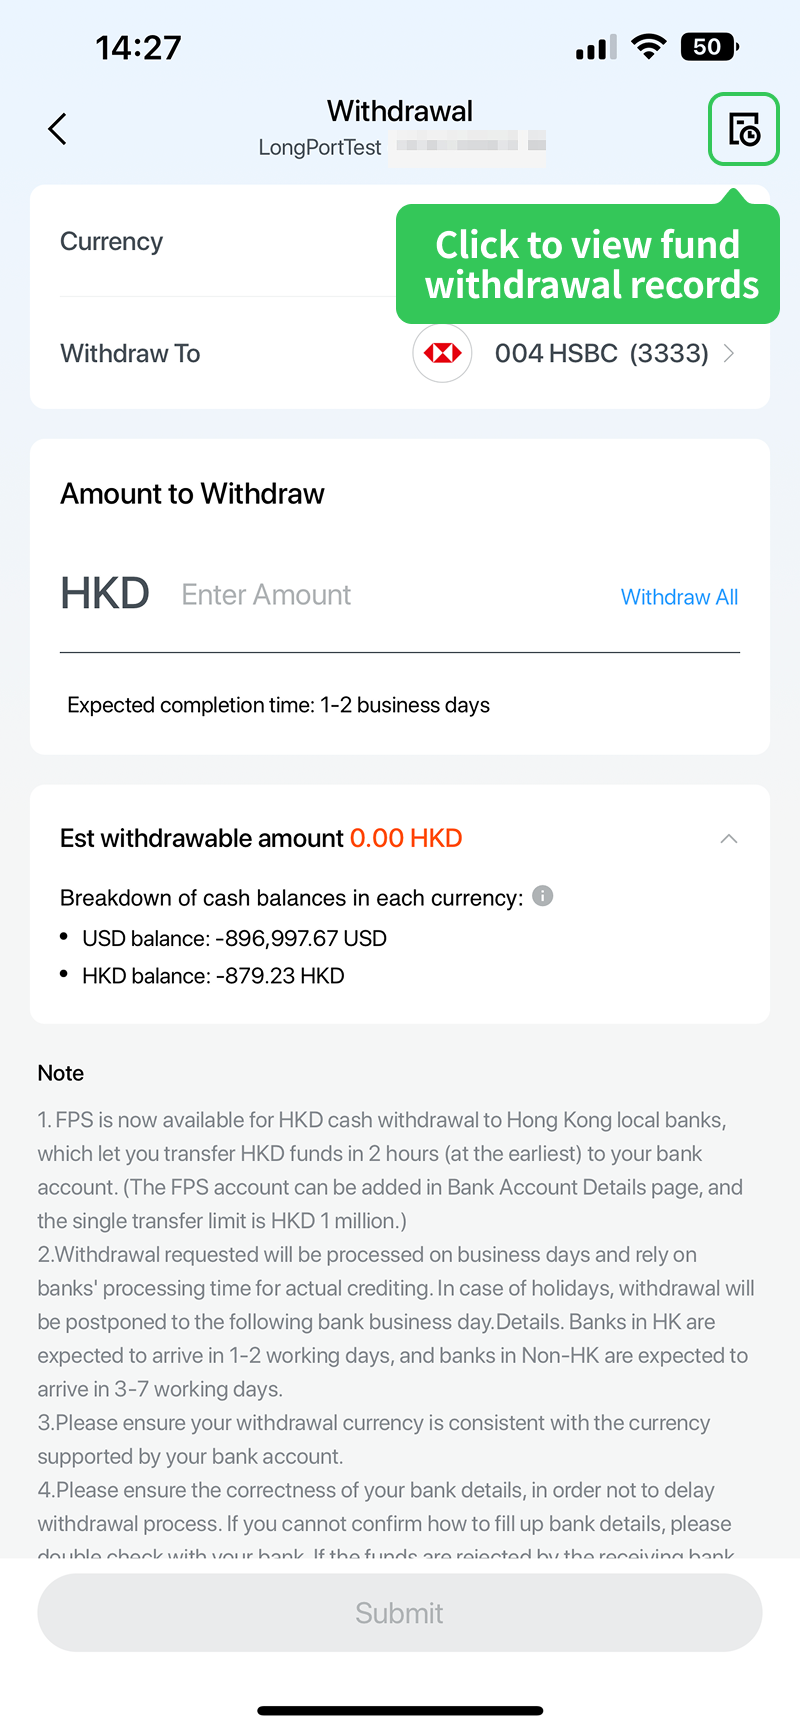Tap the LongPortTest account name

tap(320, 148)
